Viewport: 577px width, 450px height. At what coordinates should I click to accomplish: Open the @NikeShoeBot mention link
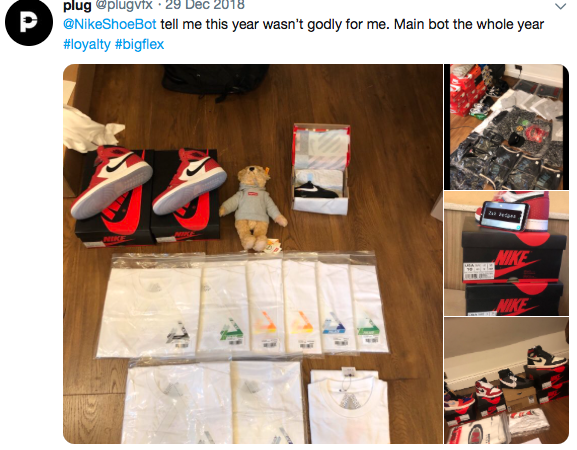110,24
